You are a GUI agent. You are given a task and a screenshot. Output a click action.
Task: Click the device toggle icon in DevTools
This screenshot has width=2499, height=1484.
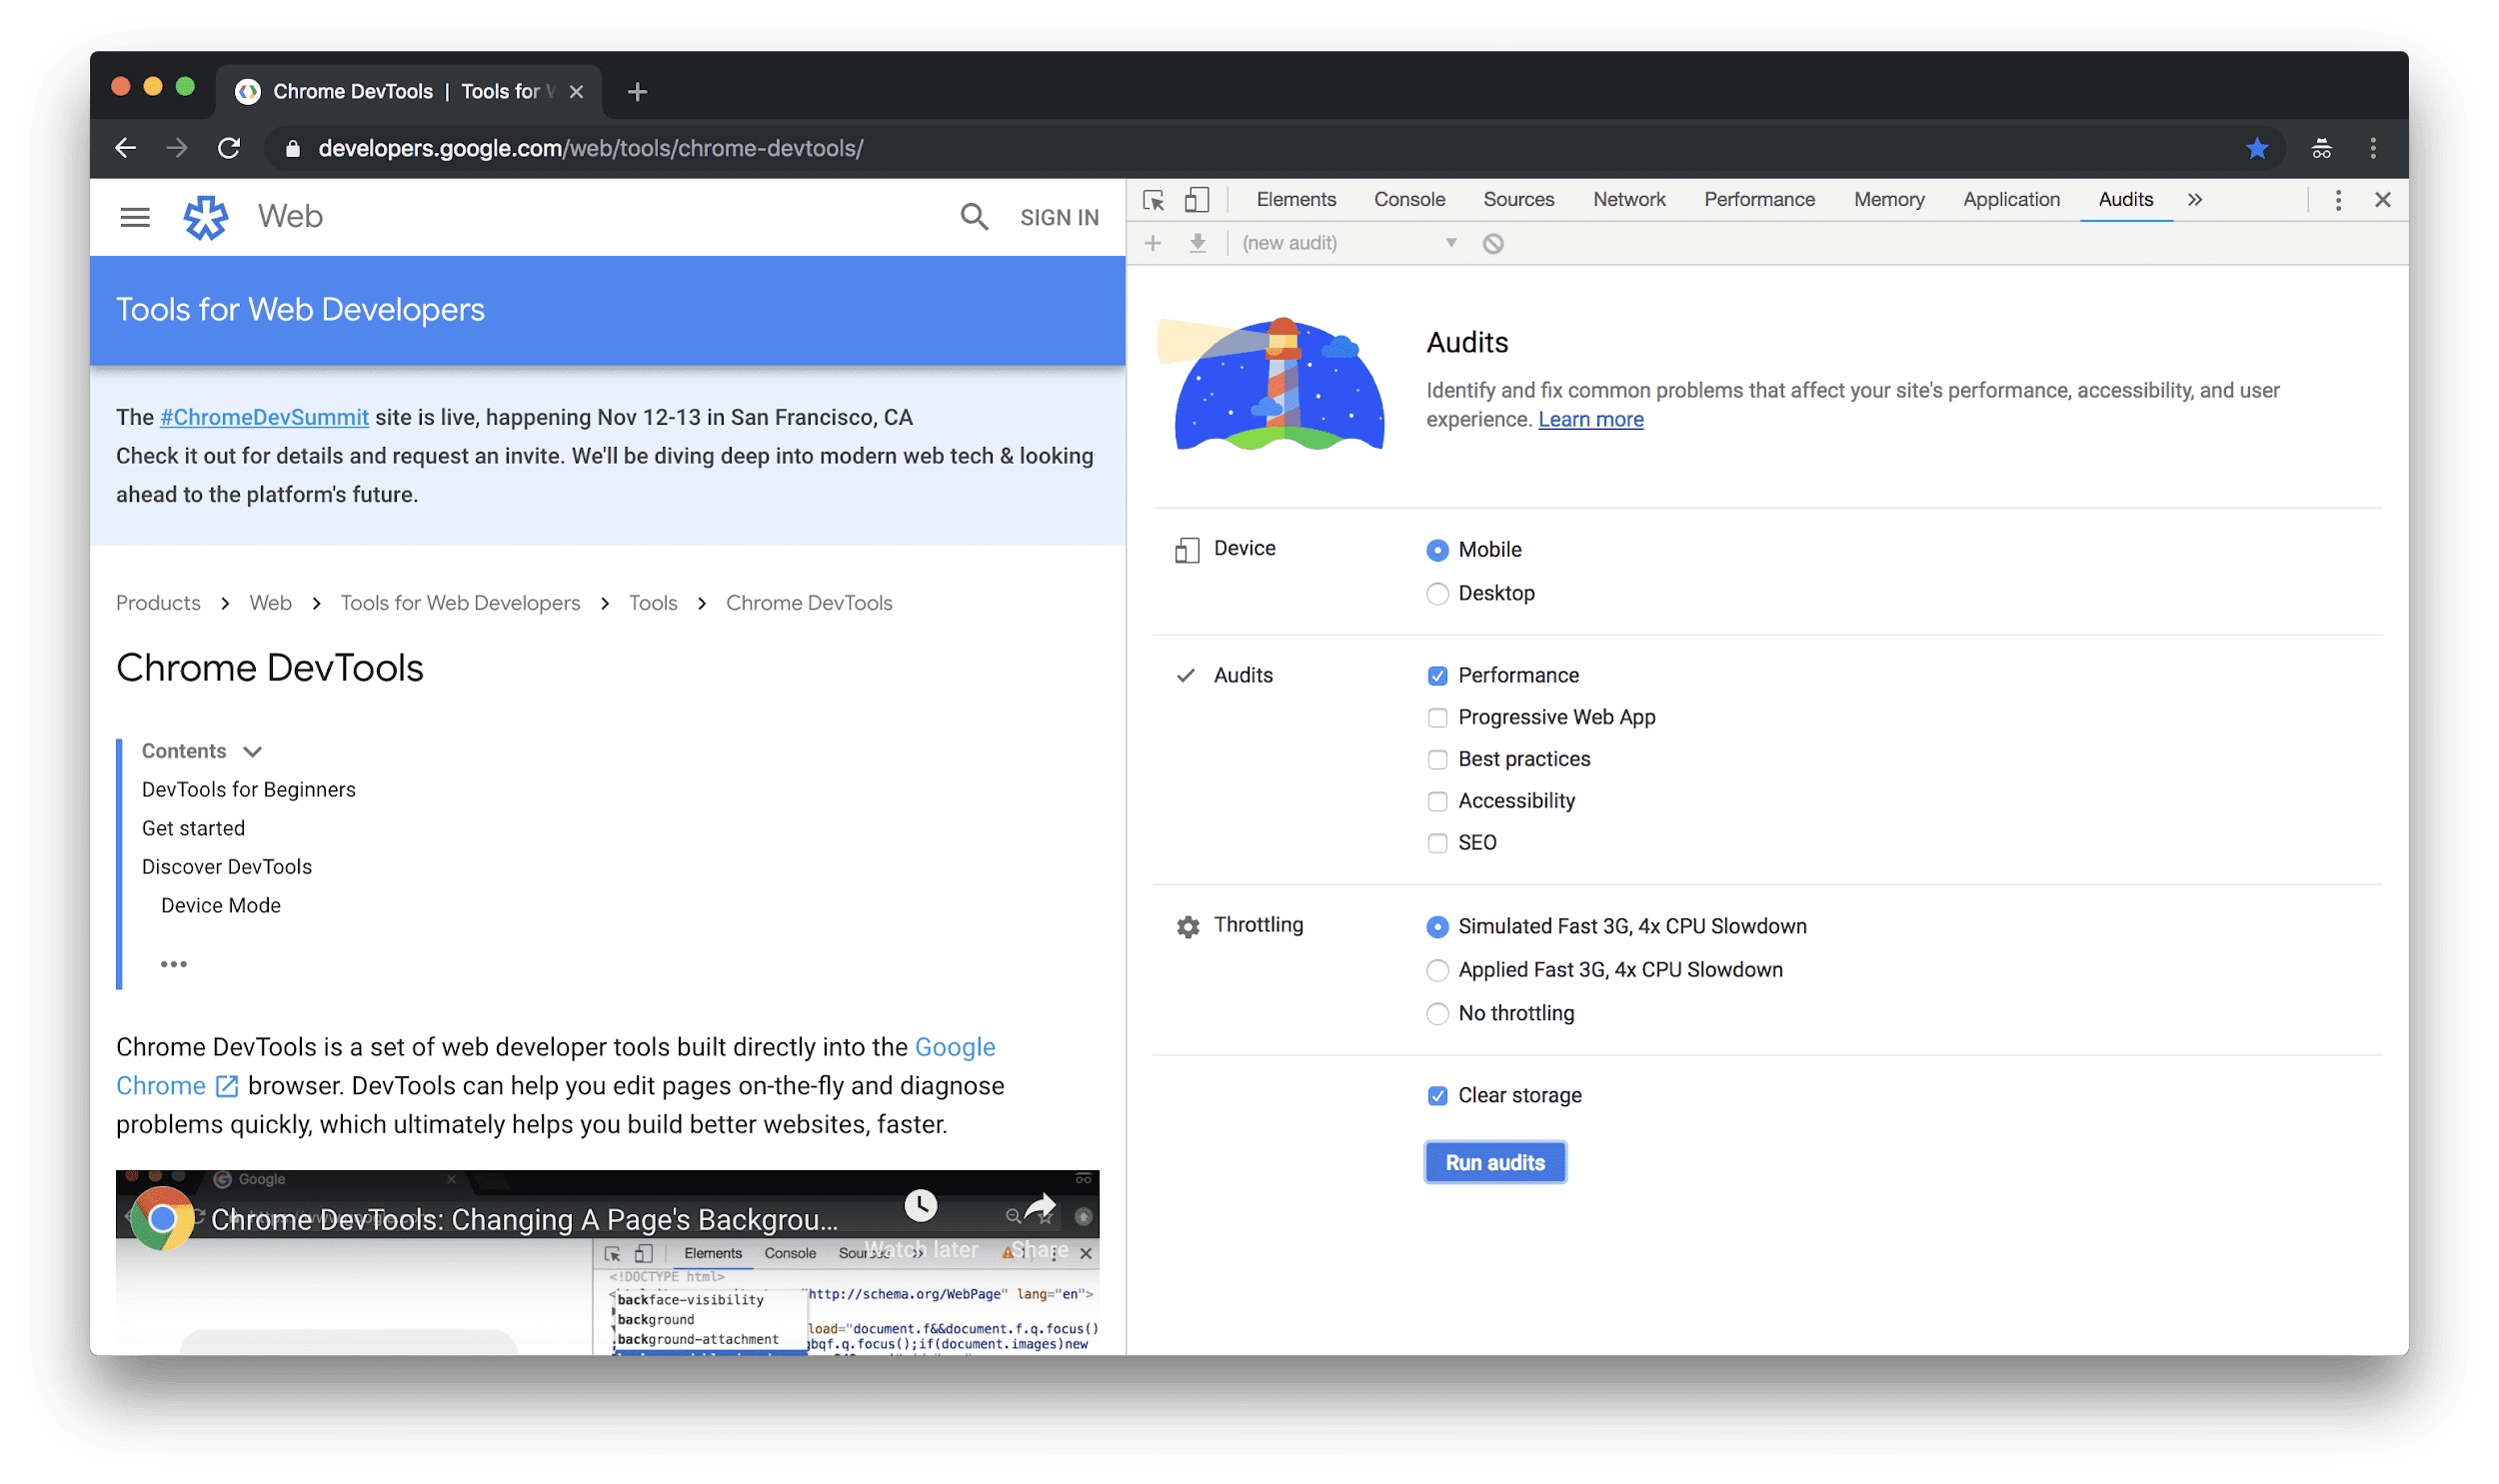(x=1197, y=198)
